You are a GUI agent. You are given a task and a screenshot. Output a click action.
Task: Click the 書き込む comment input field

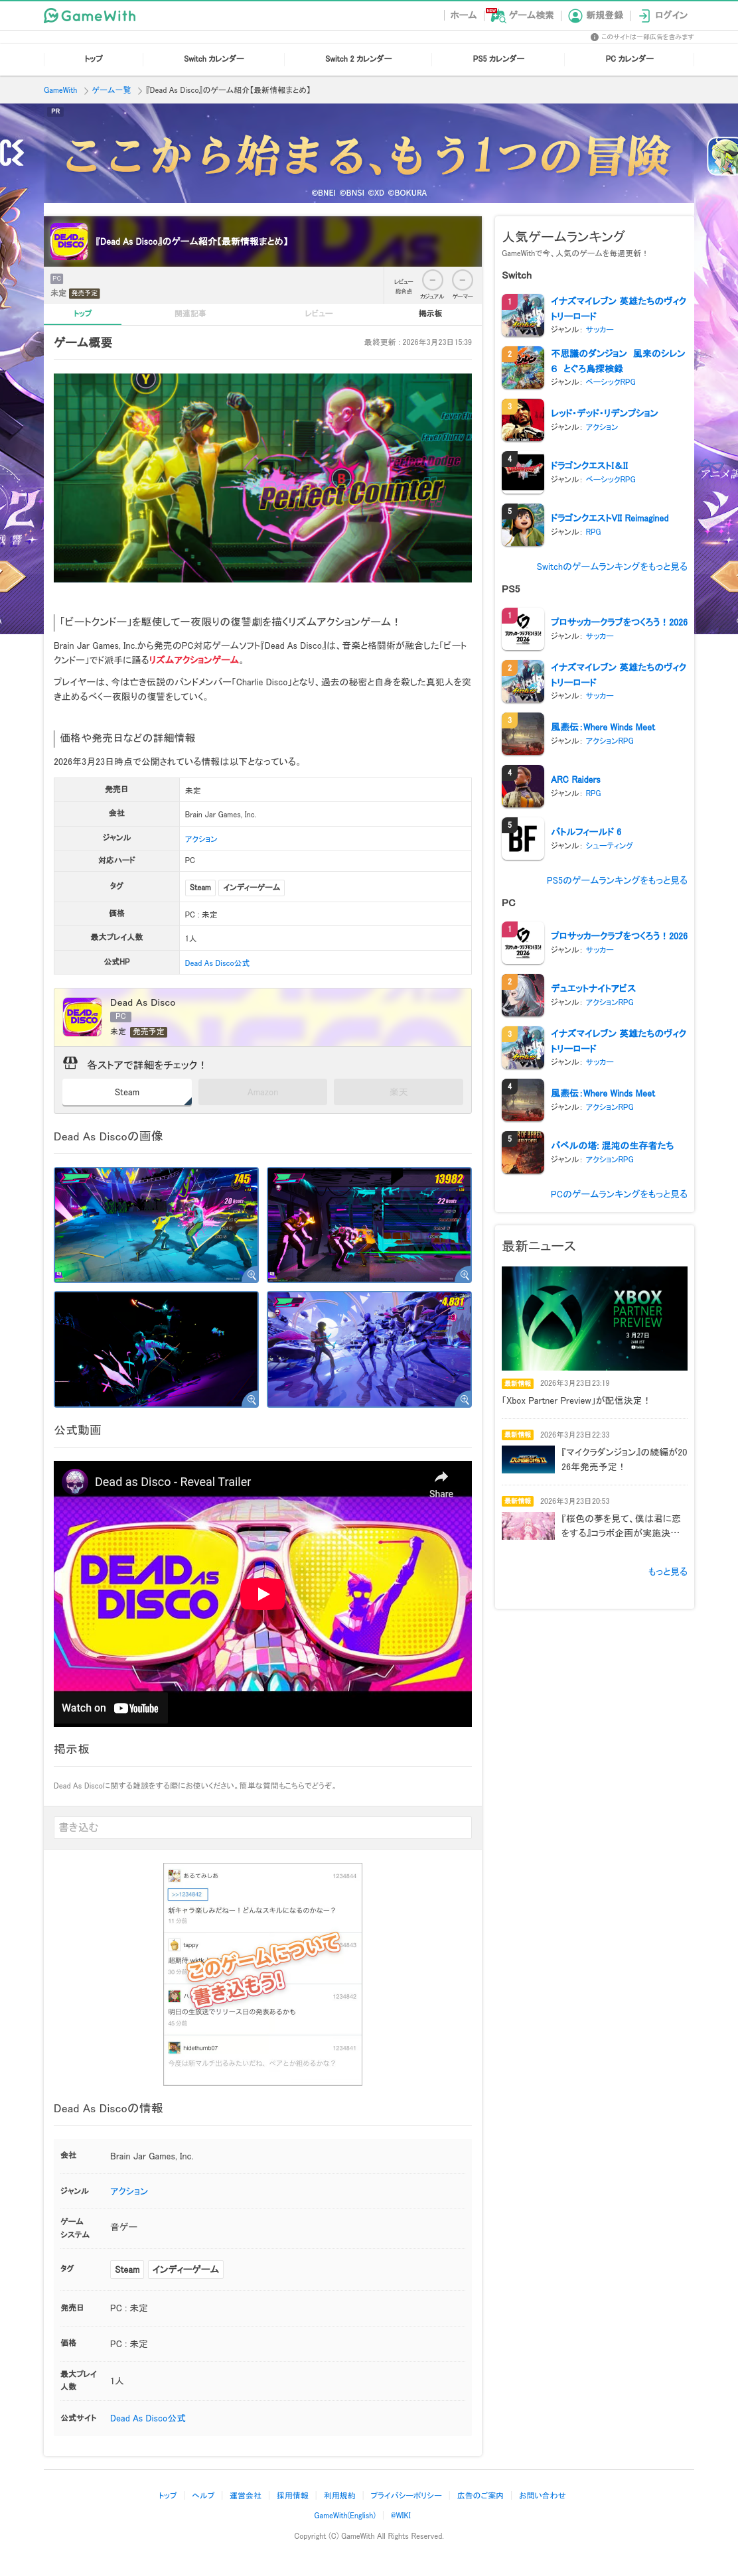click(x=262, y=1827)
